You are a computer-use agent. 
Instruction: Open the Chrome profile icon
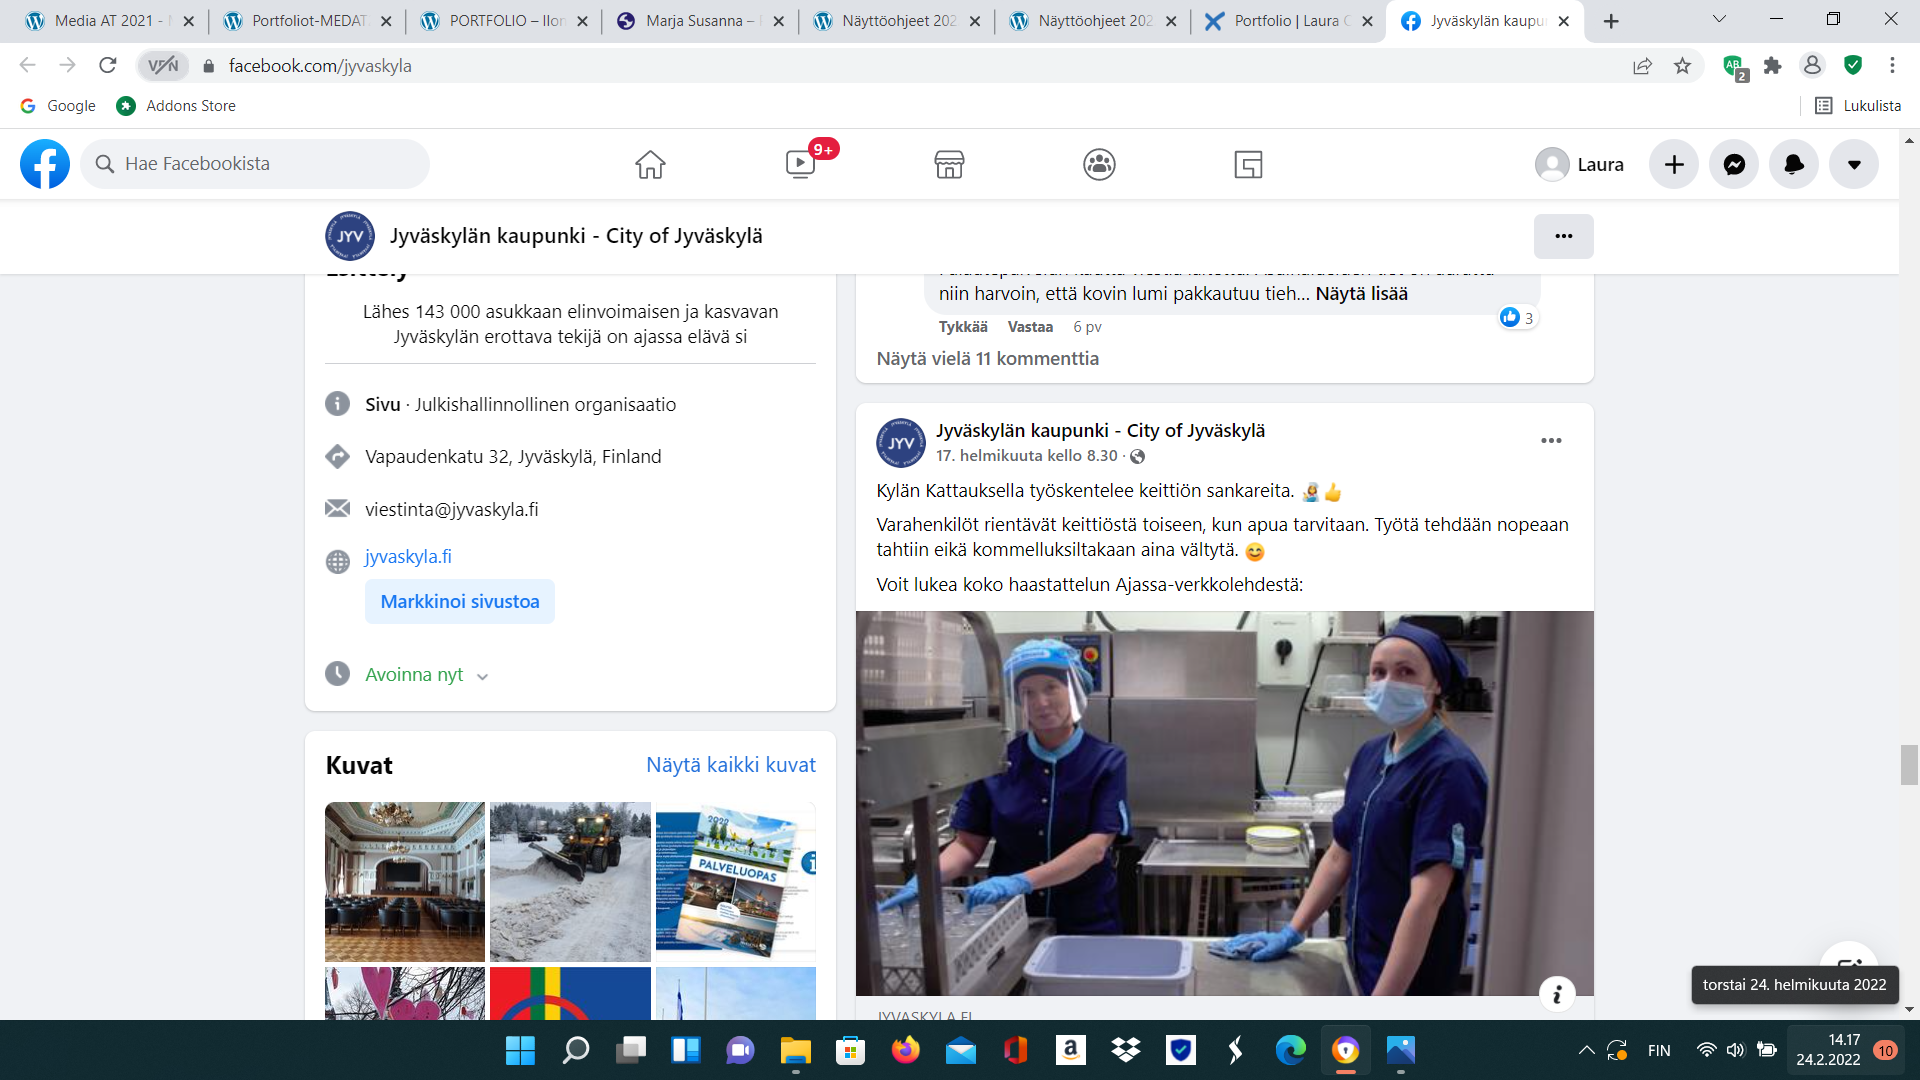pos(1812,66)
